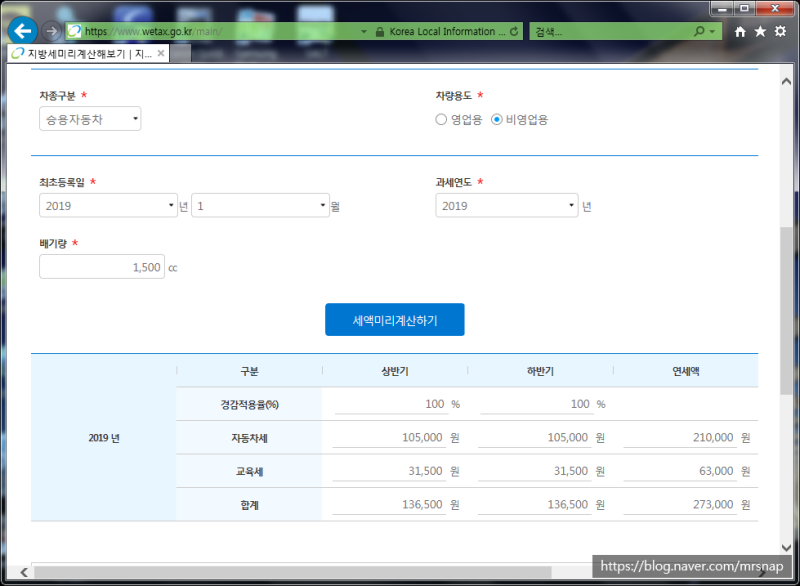Screen dimensions: 800x586
Task: Click the 연세액 column header
Action: click(686, 371)
